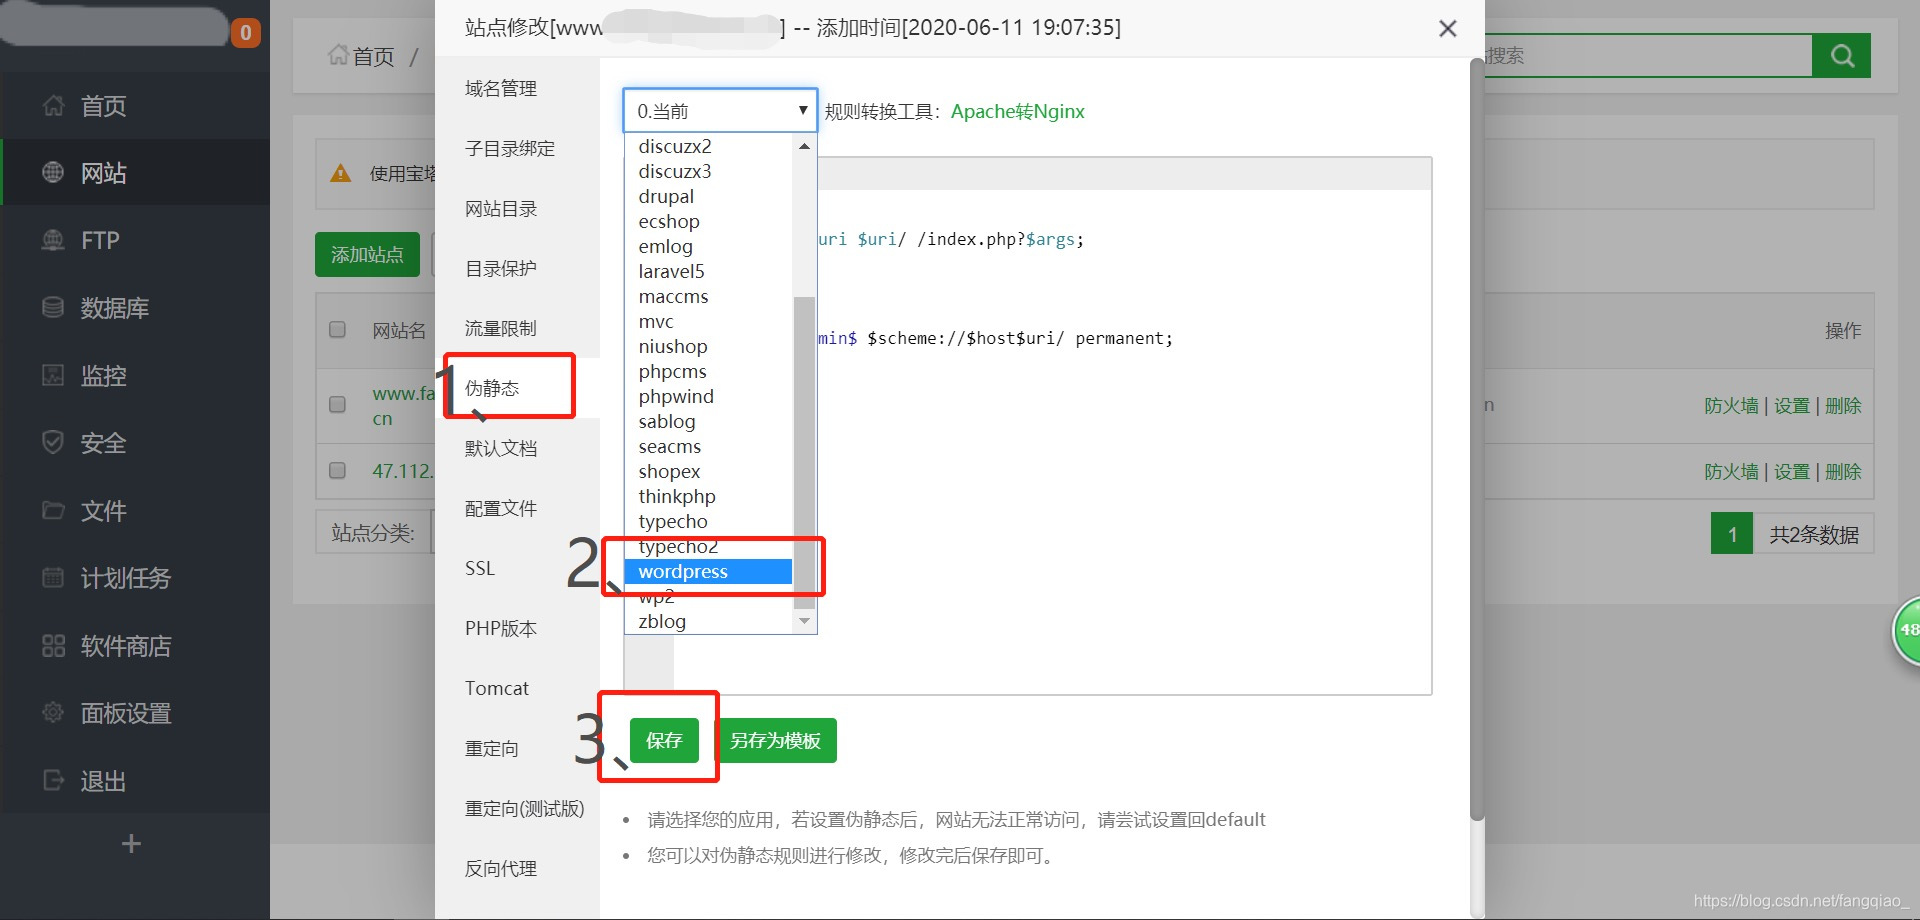The image size is (1920, 920).
Task: Click the green search magnifier button
Action: pyautogui.click(x=1842, y=56)
